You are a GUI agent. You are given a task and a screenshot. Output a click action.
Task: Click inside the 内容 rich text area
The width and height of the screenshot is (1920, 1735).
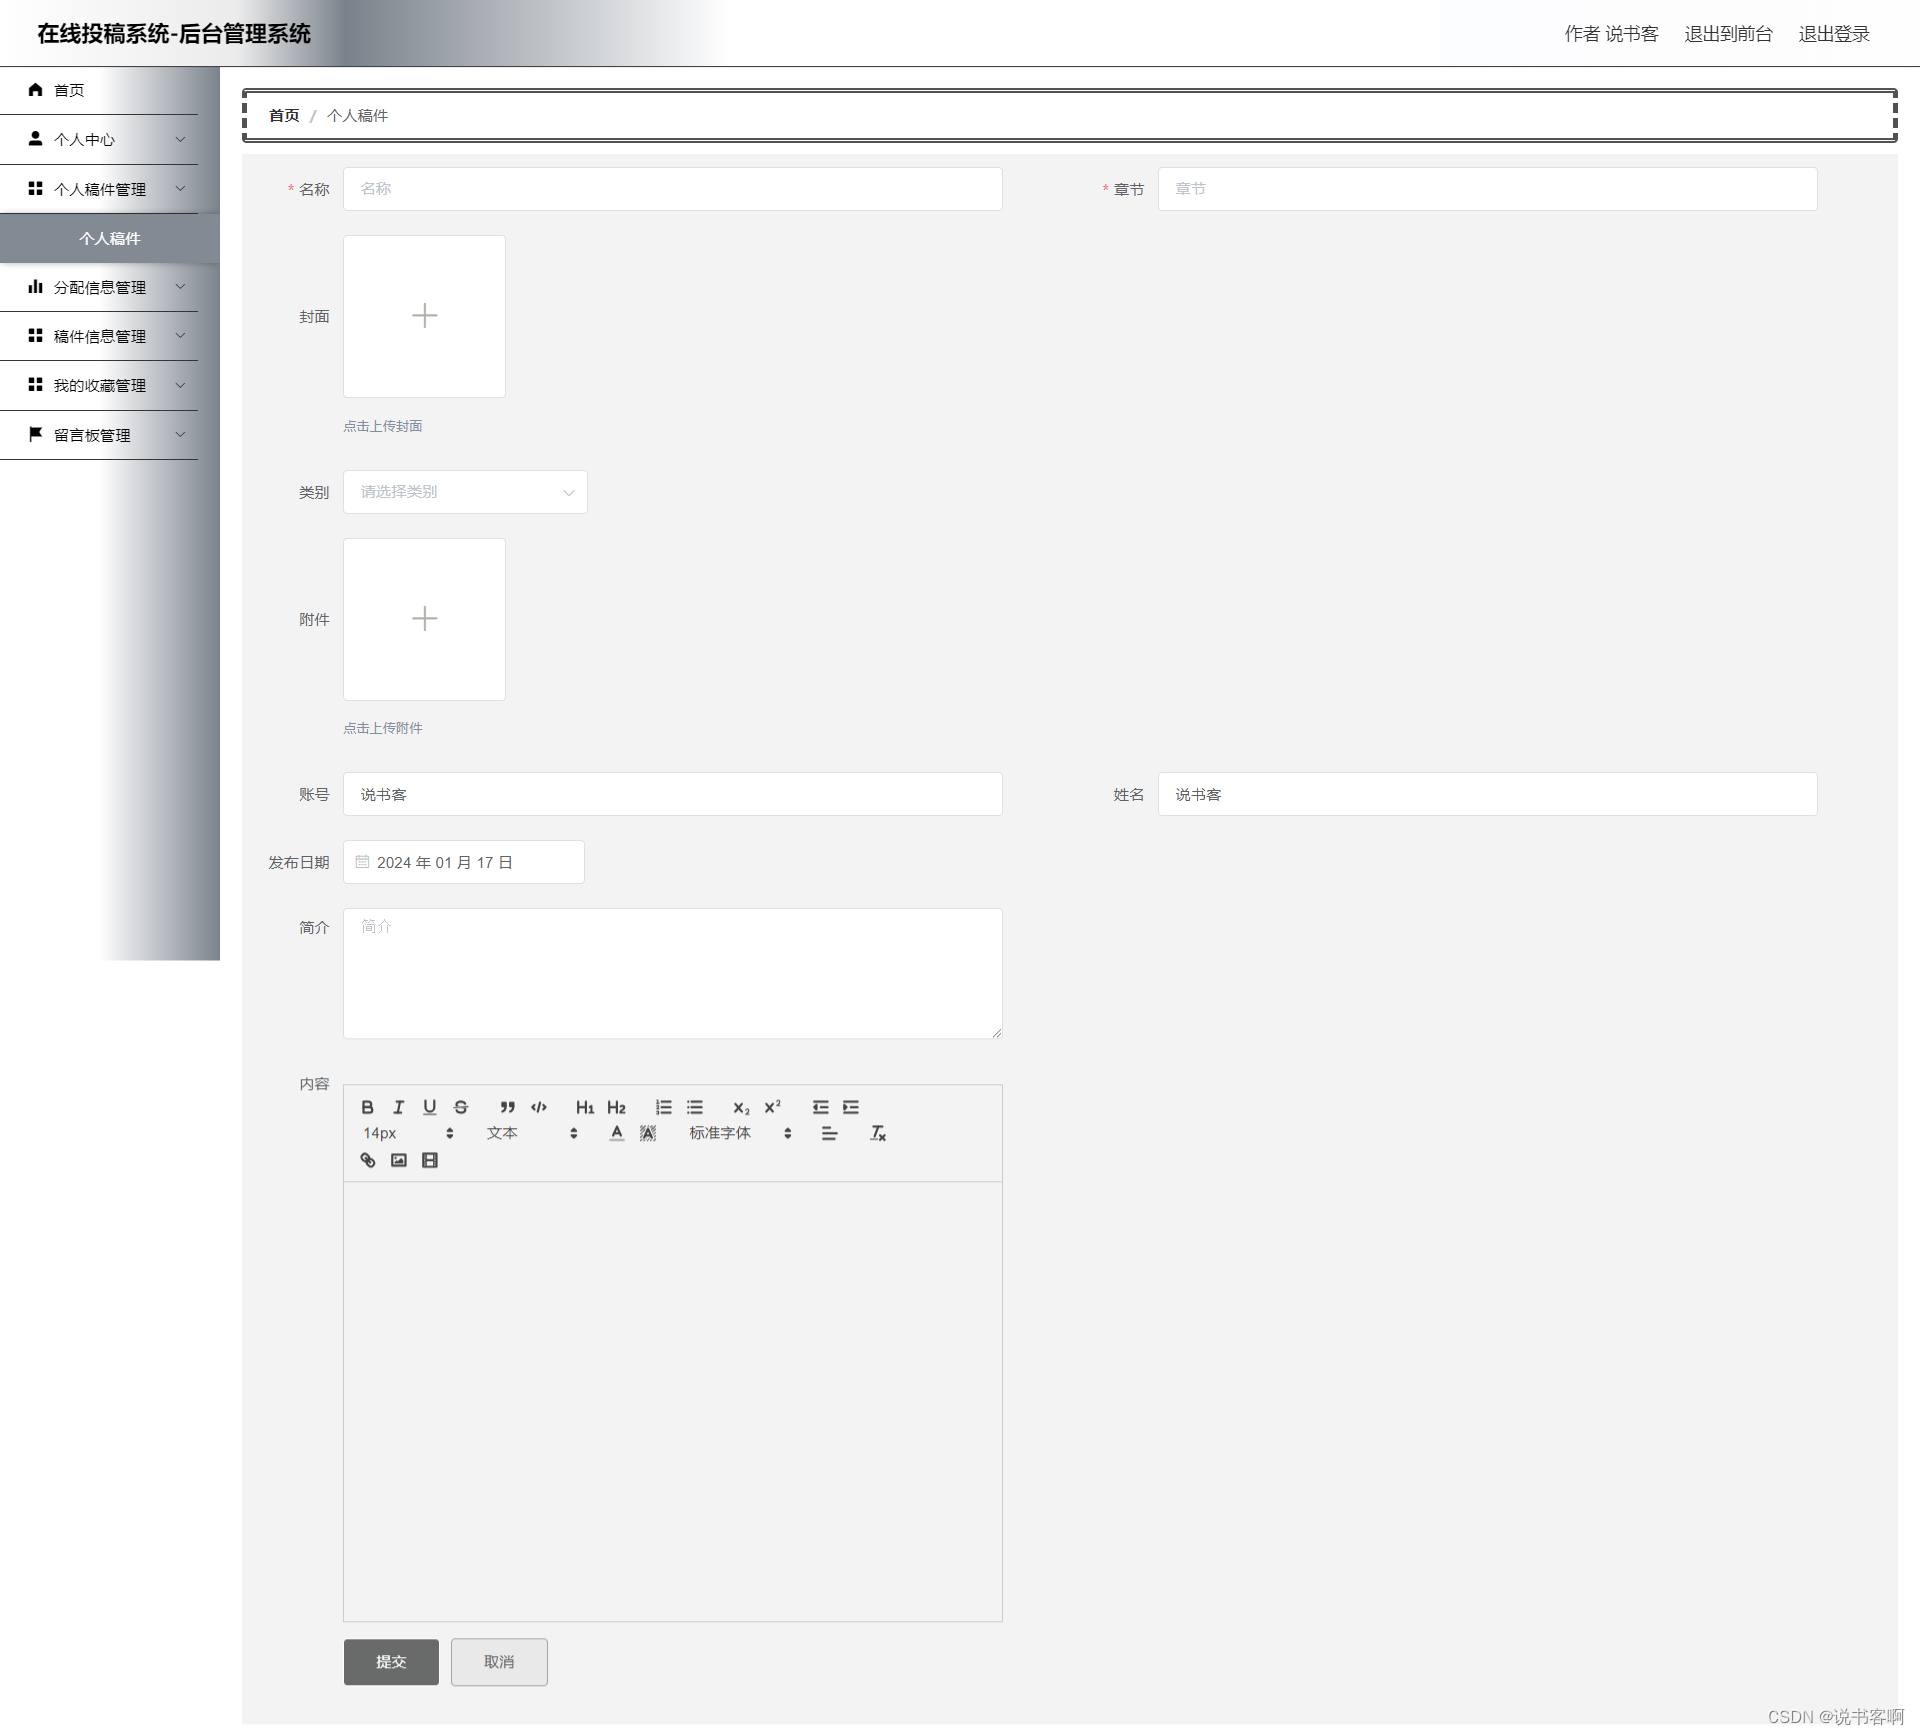(673, 1401)
